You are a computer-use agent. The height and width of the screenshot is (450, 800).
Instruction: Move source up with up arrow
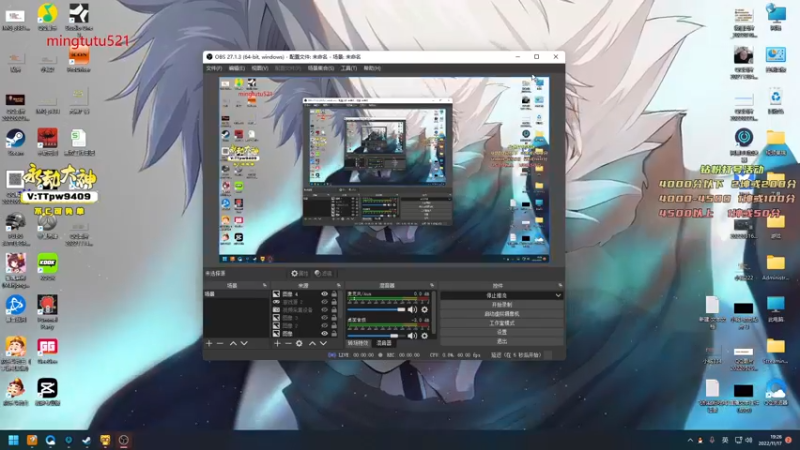(x=312, y=343)
